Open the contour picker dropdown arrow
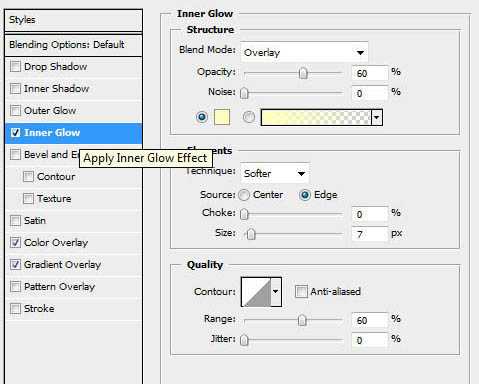 [x=276, y=292]
